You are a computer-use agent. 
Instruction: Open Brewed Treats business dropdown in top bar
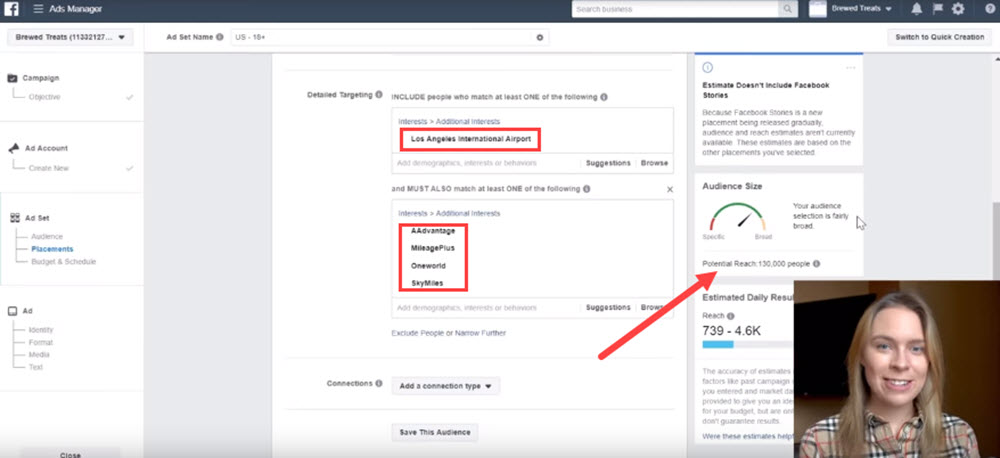(862, 9)
